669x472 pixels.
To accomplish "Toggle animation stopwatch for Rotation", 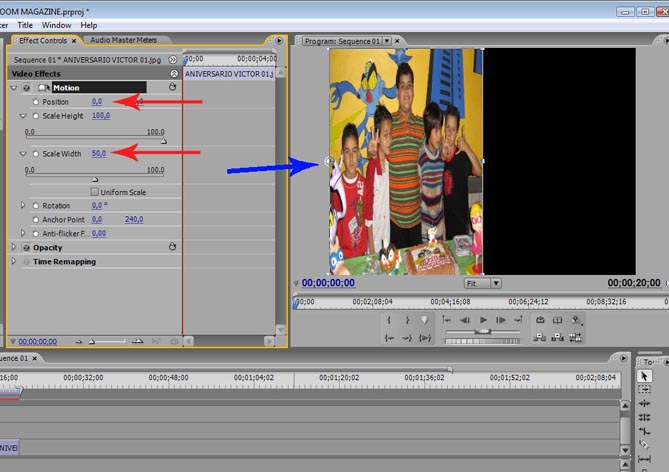I will click(x=36, y=206).
